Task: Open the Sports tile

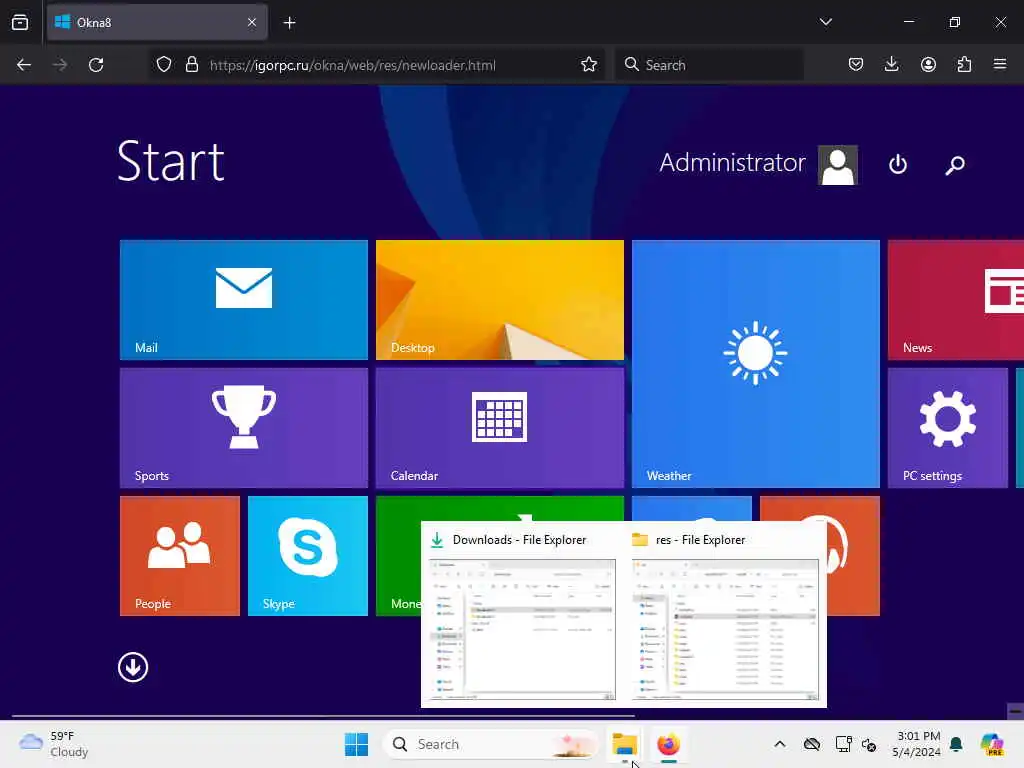Action: 244,428
